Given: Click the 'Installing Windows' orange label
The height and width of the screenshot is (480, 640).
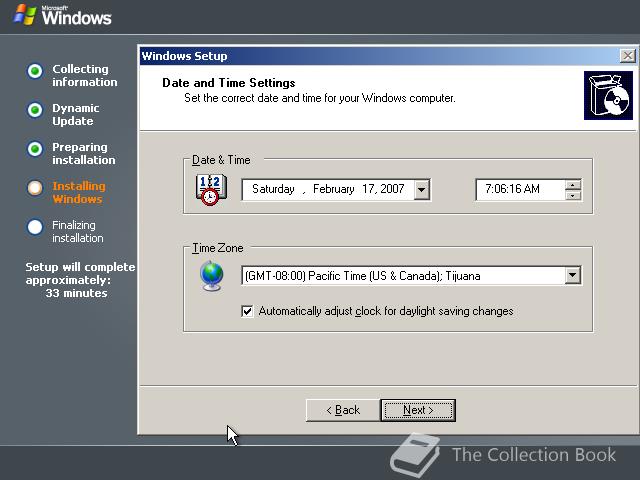Looking at the screenshot, I should click(x=79, y=193).
